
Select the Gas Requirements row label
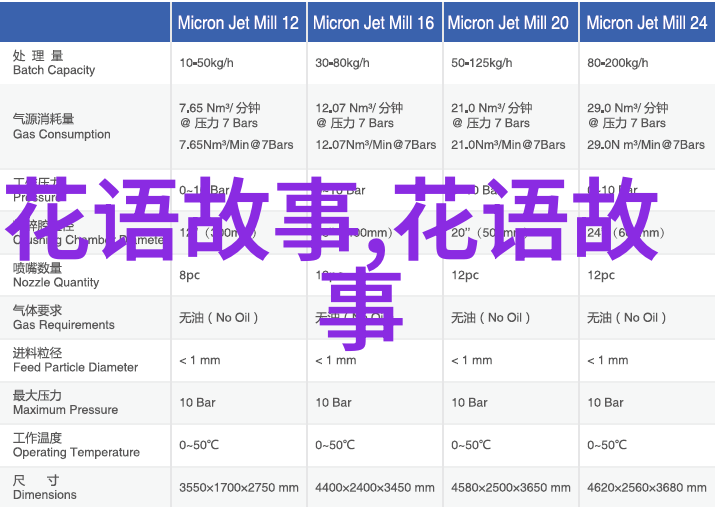[64, 318]
